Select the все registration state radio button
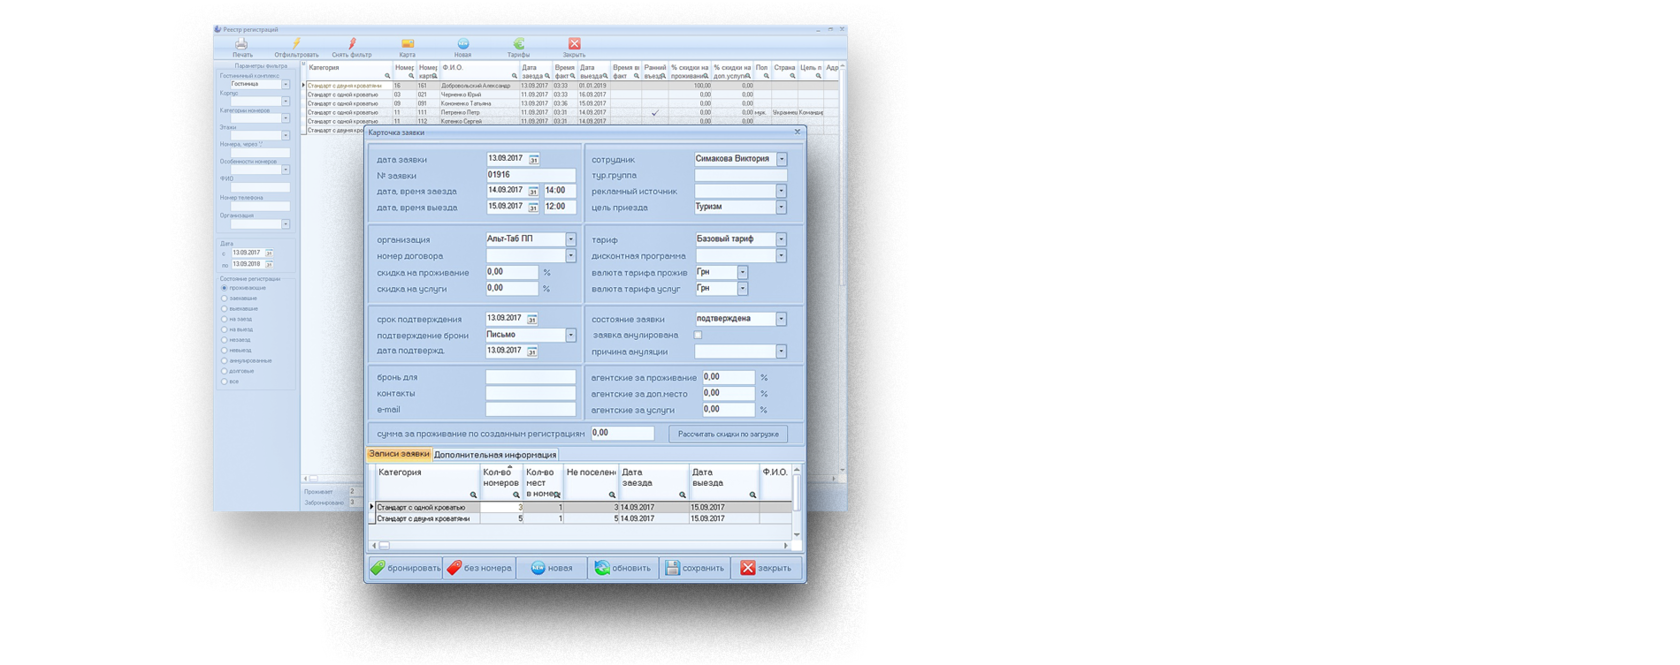Image resolution: width=1680 pixels, height=665 pixels. click(x=224, y=381)
